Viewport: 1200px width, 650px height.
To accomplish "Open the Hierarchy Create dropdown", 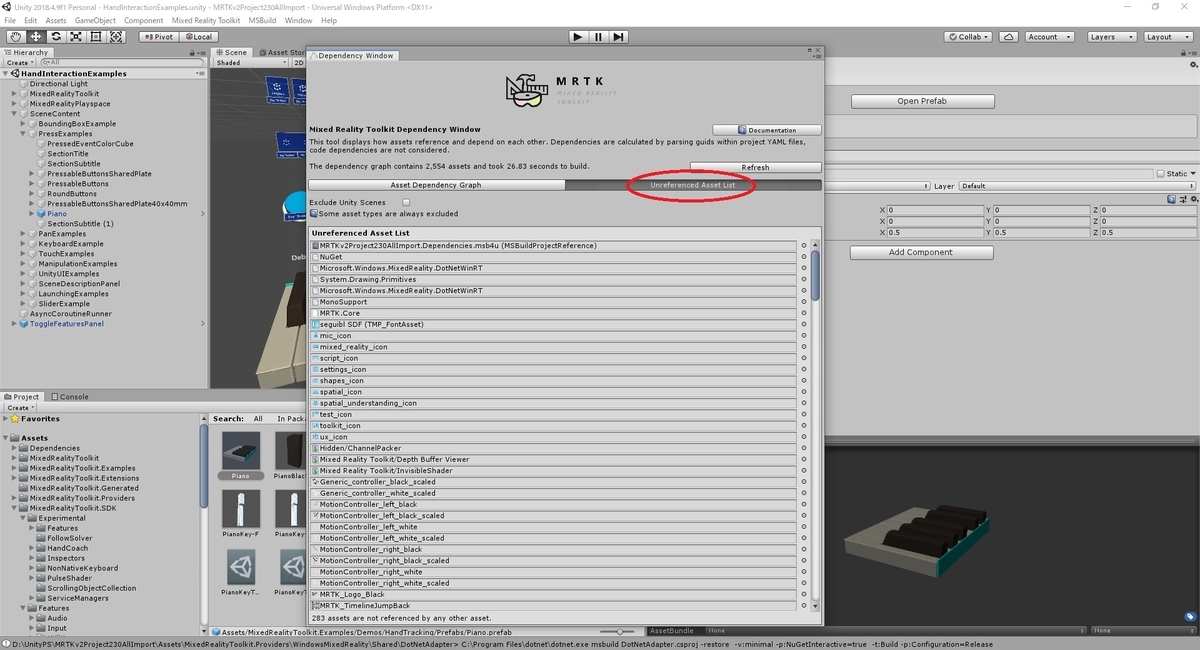I will [x=20, y=62].
